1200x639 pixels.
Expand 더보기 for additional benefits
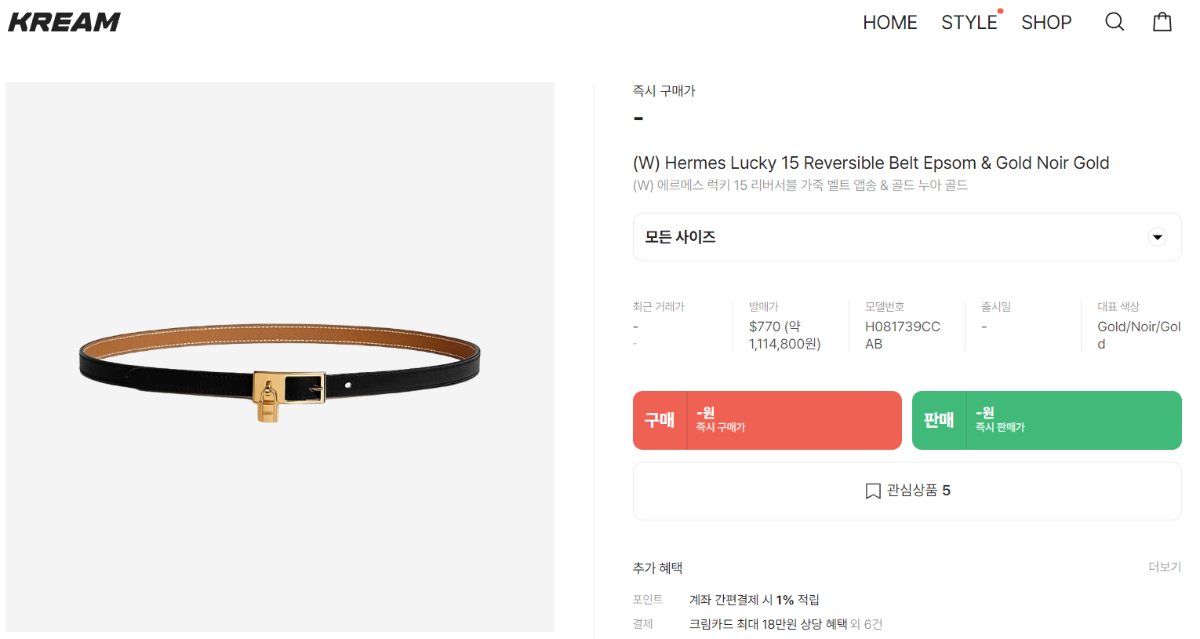(1164, 567)
